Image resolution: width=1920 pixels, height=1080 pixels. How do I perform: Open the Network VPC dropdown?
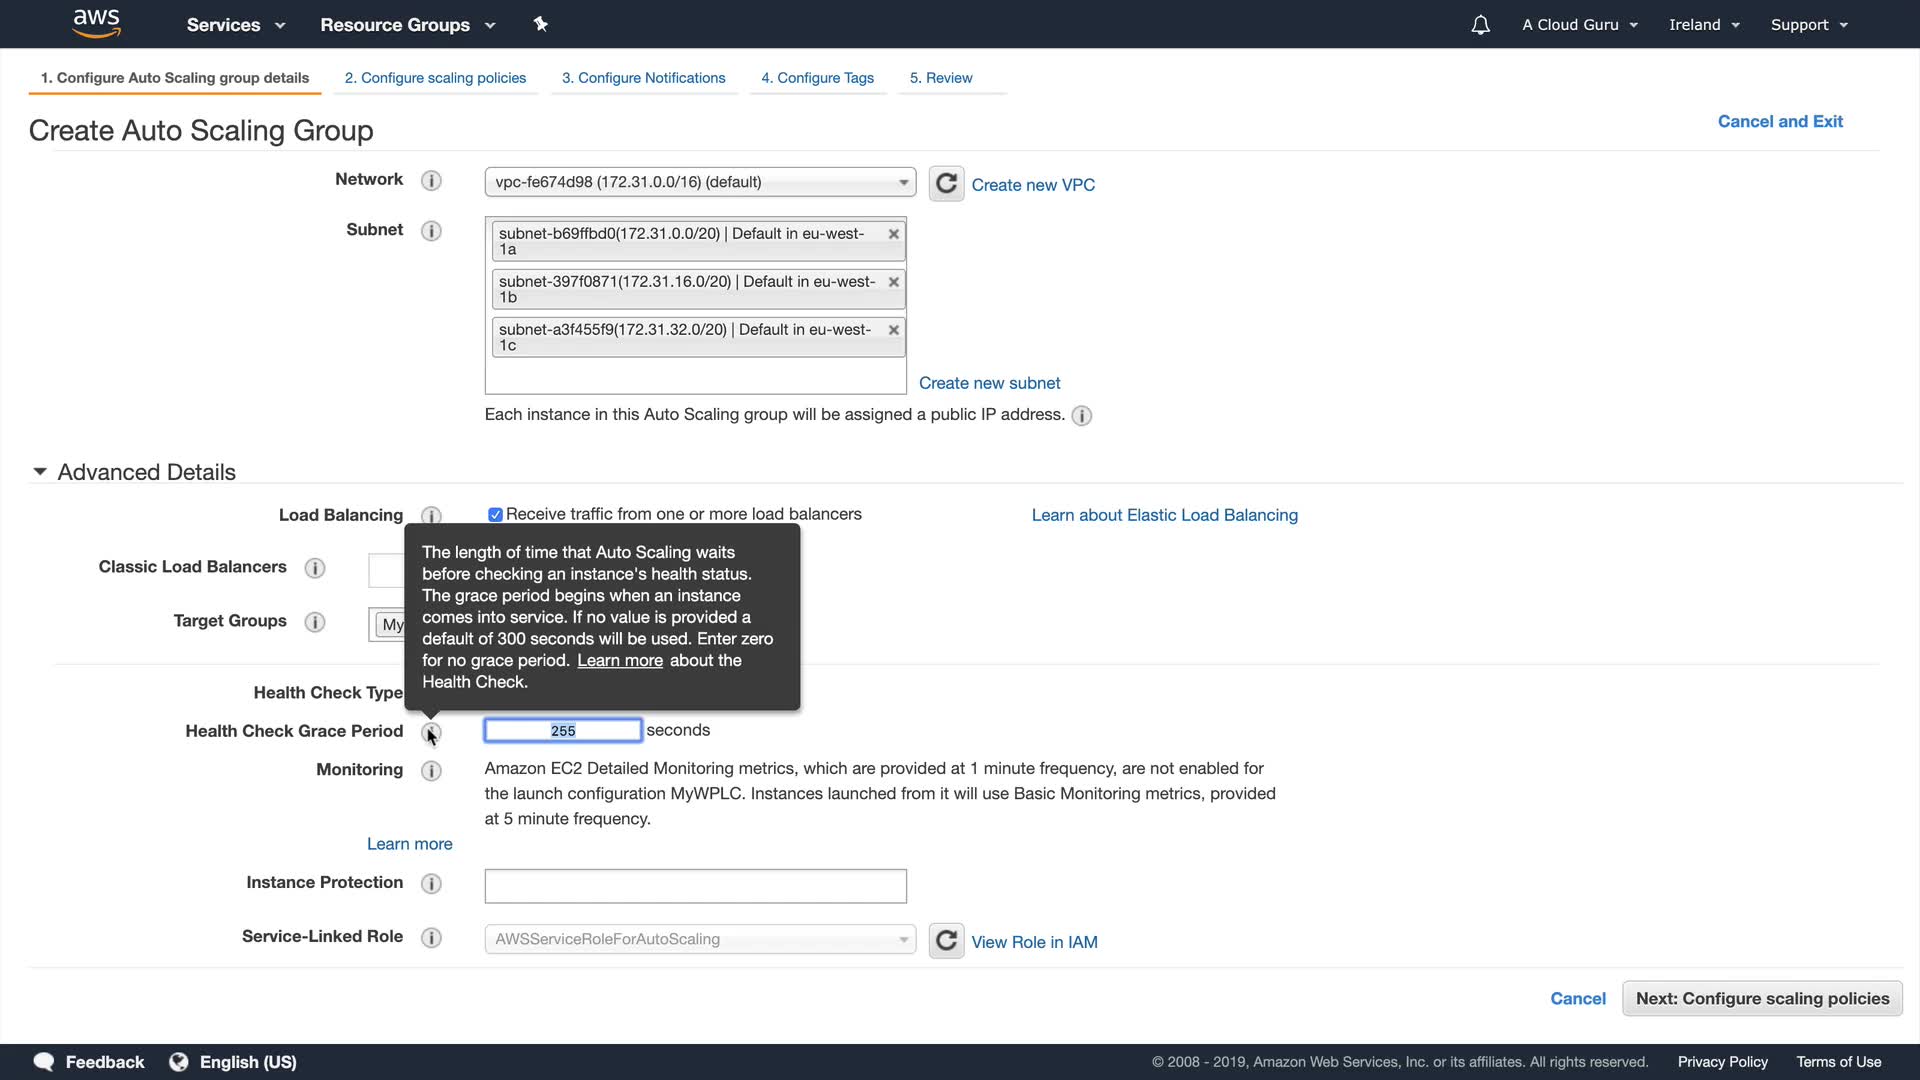point(700,182)
